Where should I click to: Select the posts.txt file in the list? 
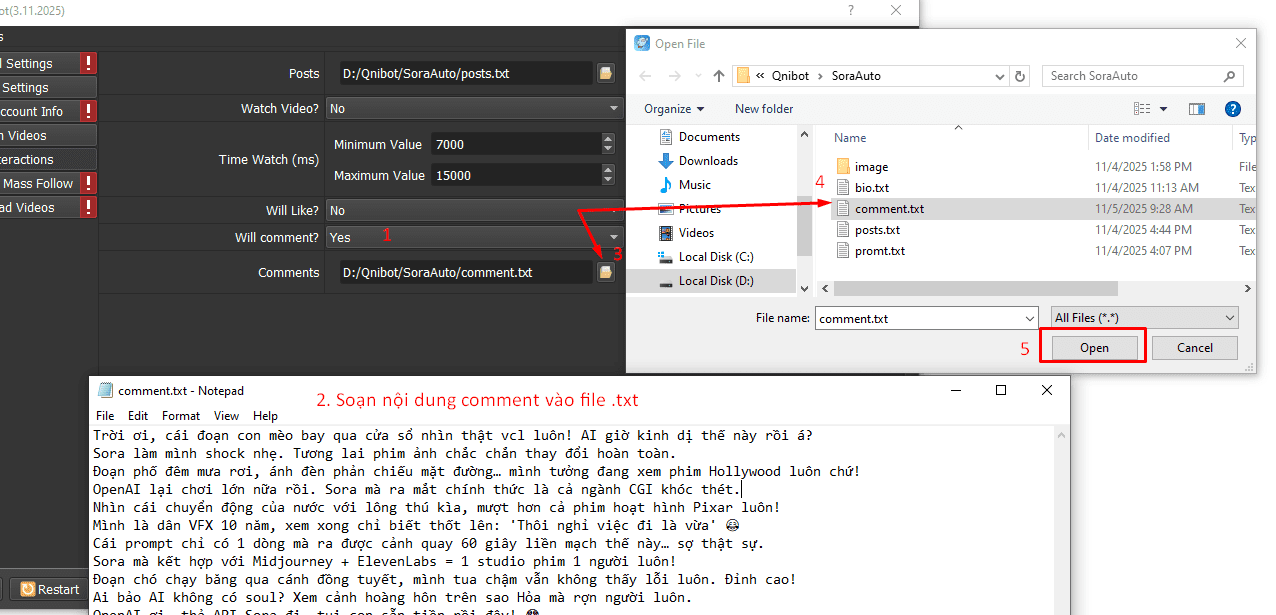click(879, 230)
